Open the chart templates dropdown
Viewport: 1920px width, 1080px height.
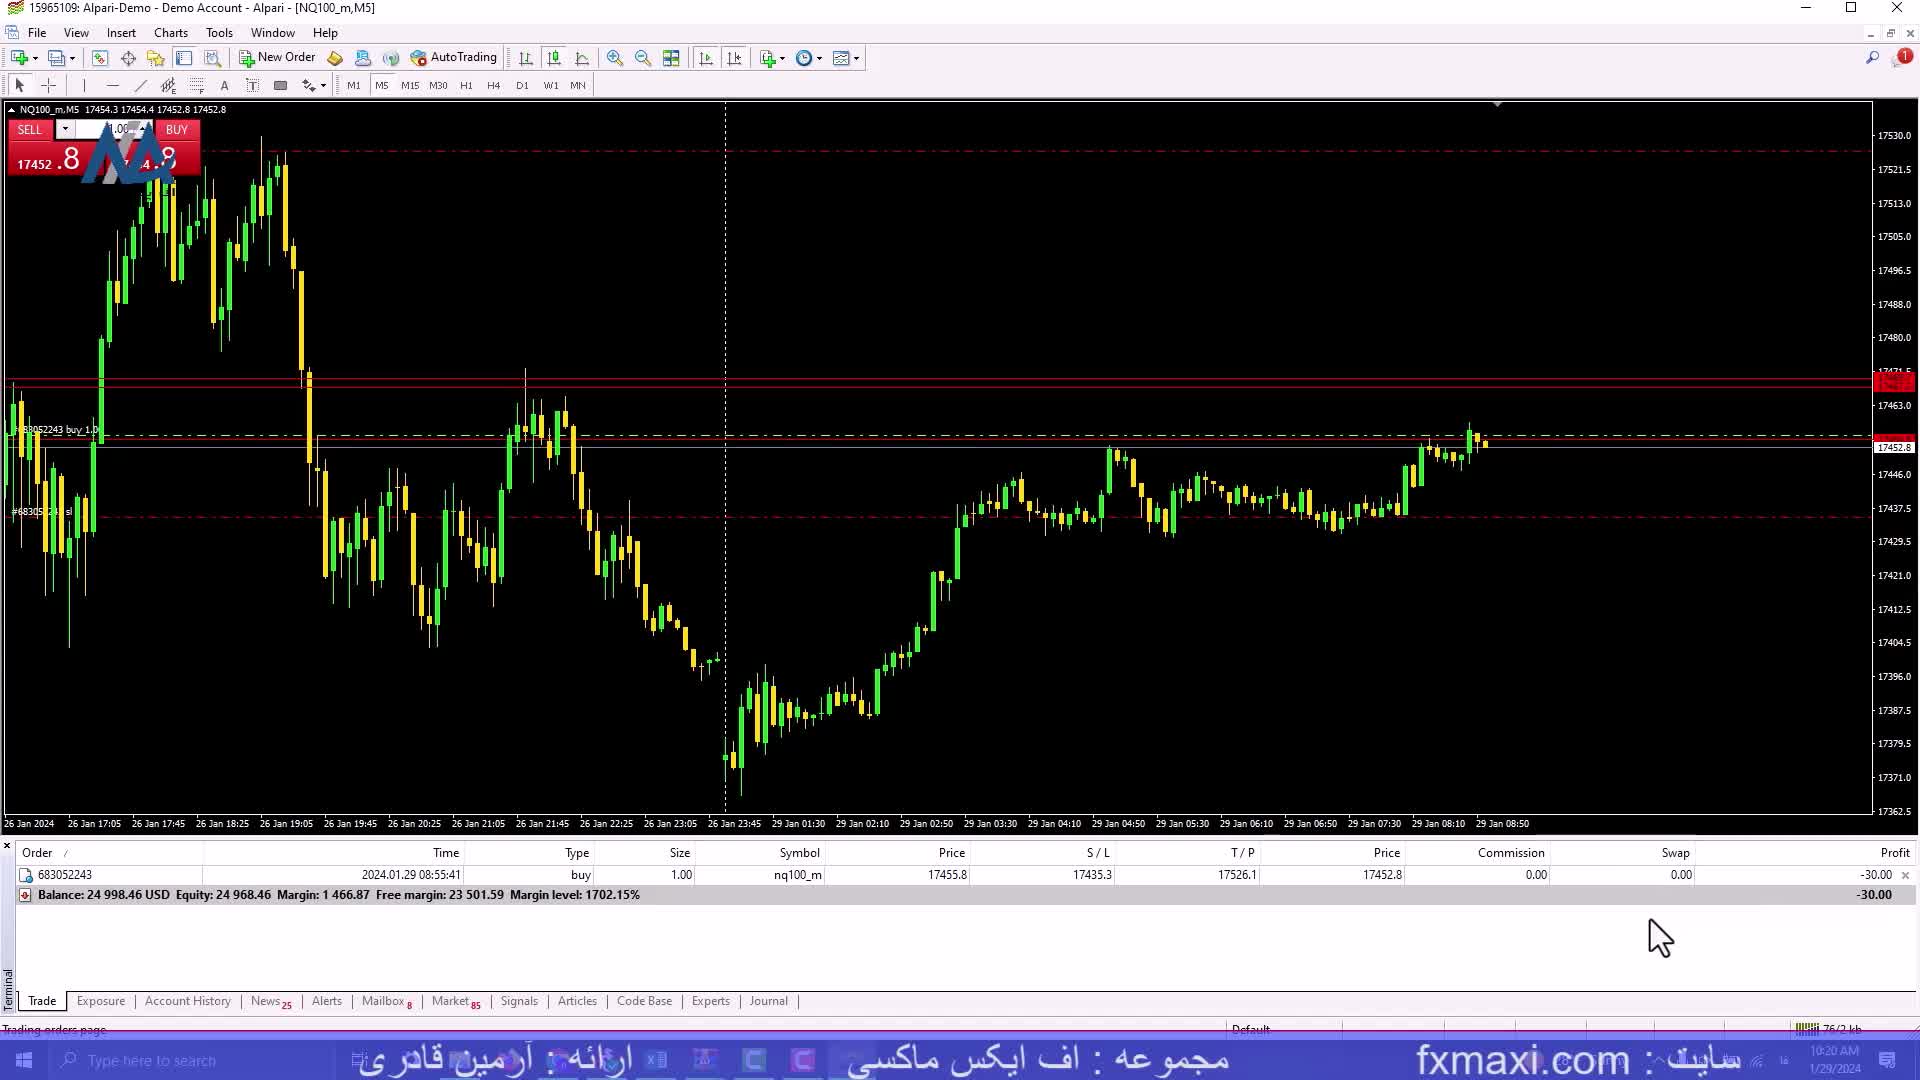click(846, 58)
